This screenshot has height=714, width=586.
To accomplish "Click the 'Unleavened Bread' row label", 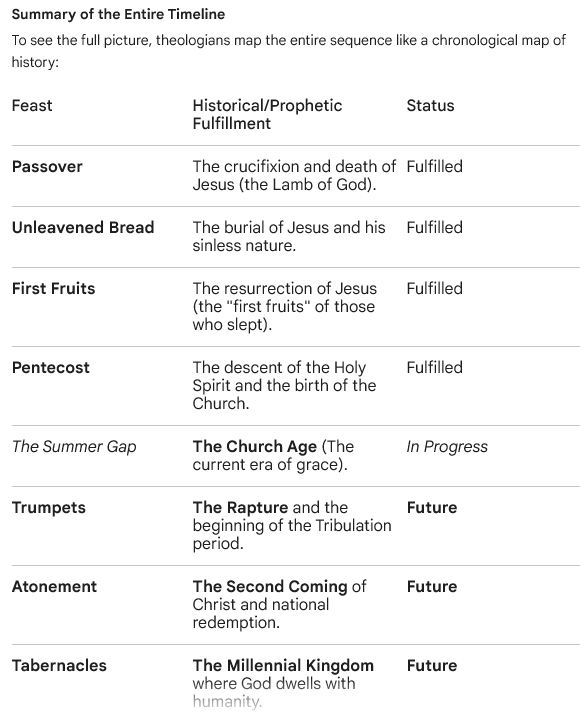I will click(83, 228).
